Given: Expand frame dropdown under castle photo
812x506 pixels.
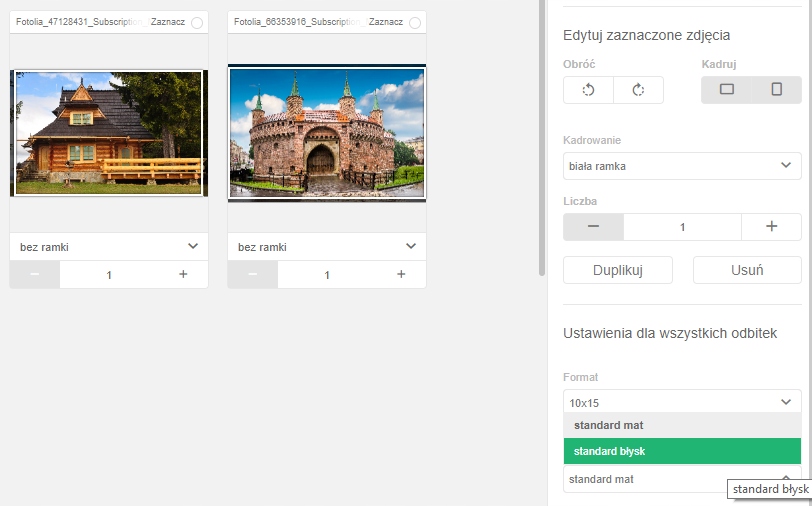Looking at the screenshot, I should click(x=327, y=246).
